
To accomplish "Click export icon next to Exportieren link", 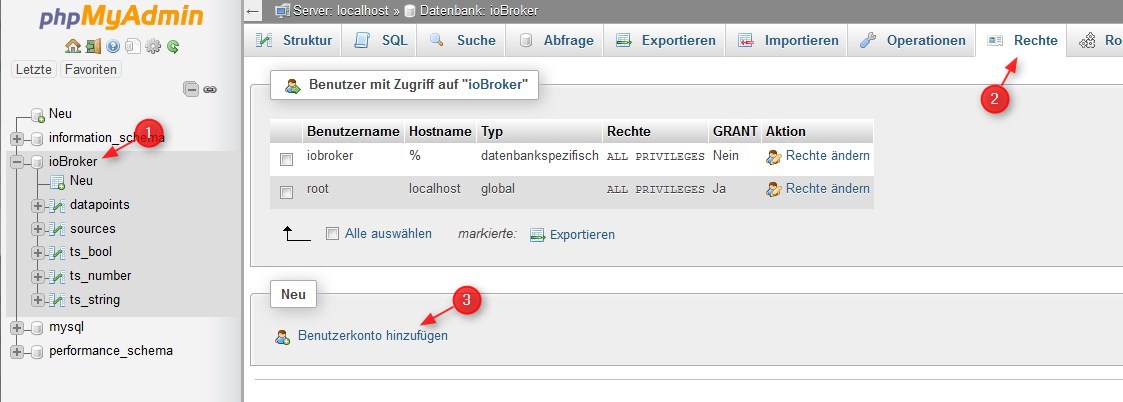I will 538,235.
